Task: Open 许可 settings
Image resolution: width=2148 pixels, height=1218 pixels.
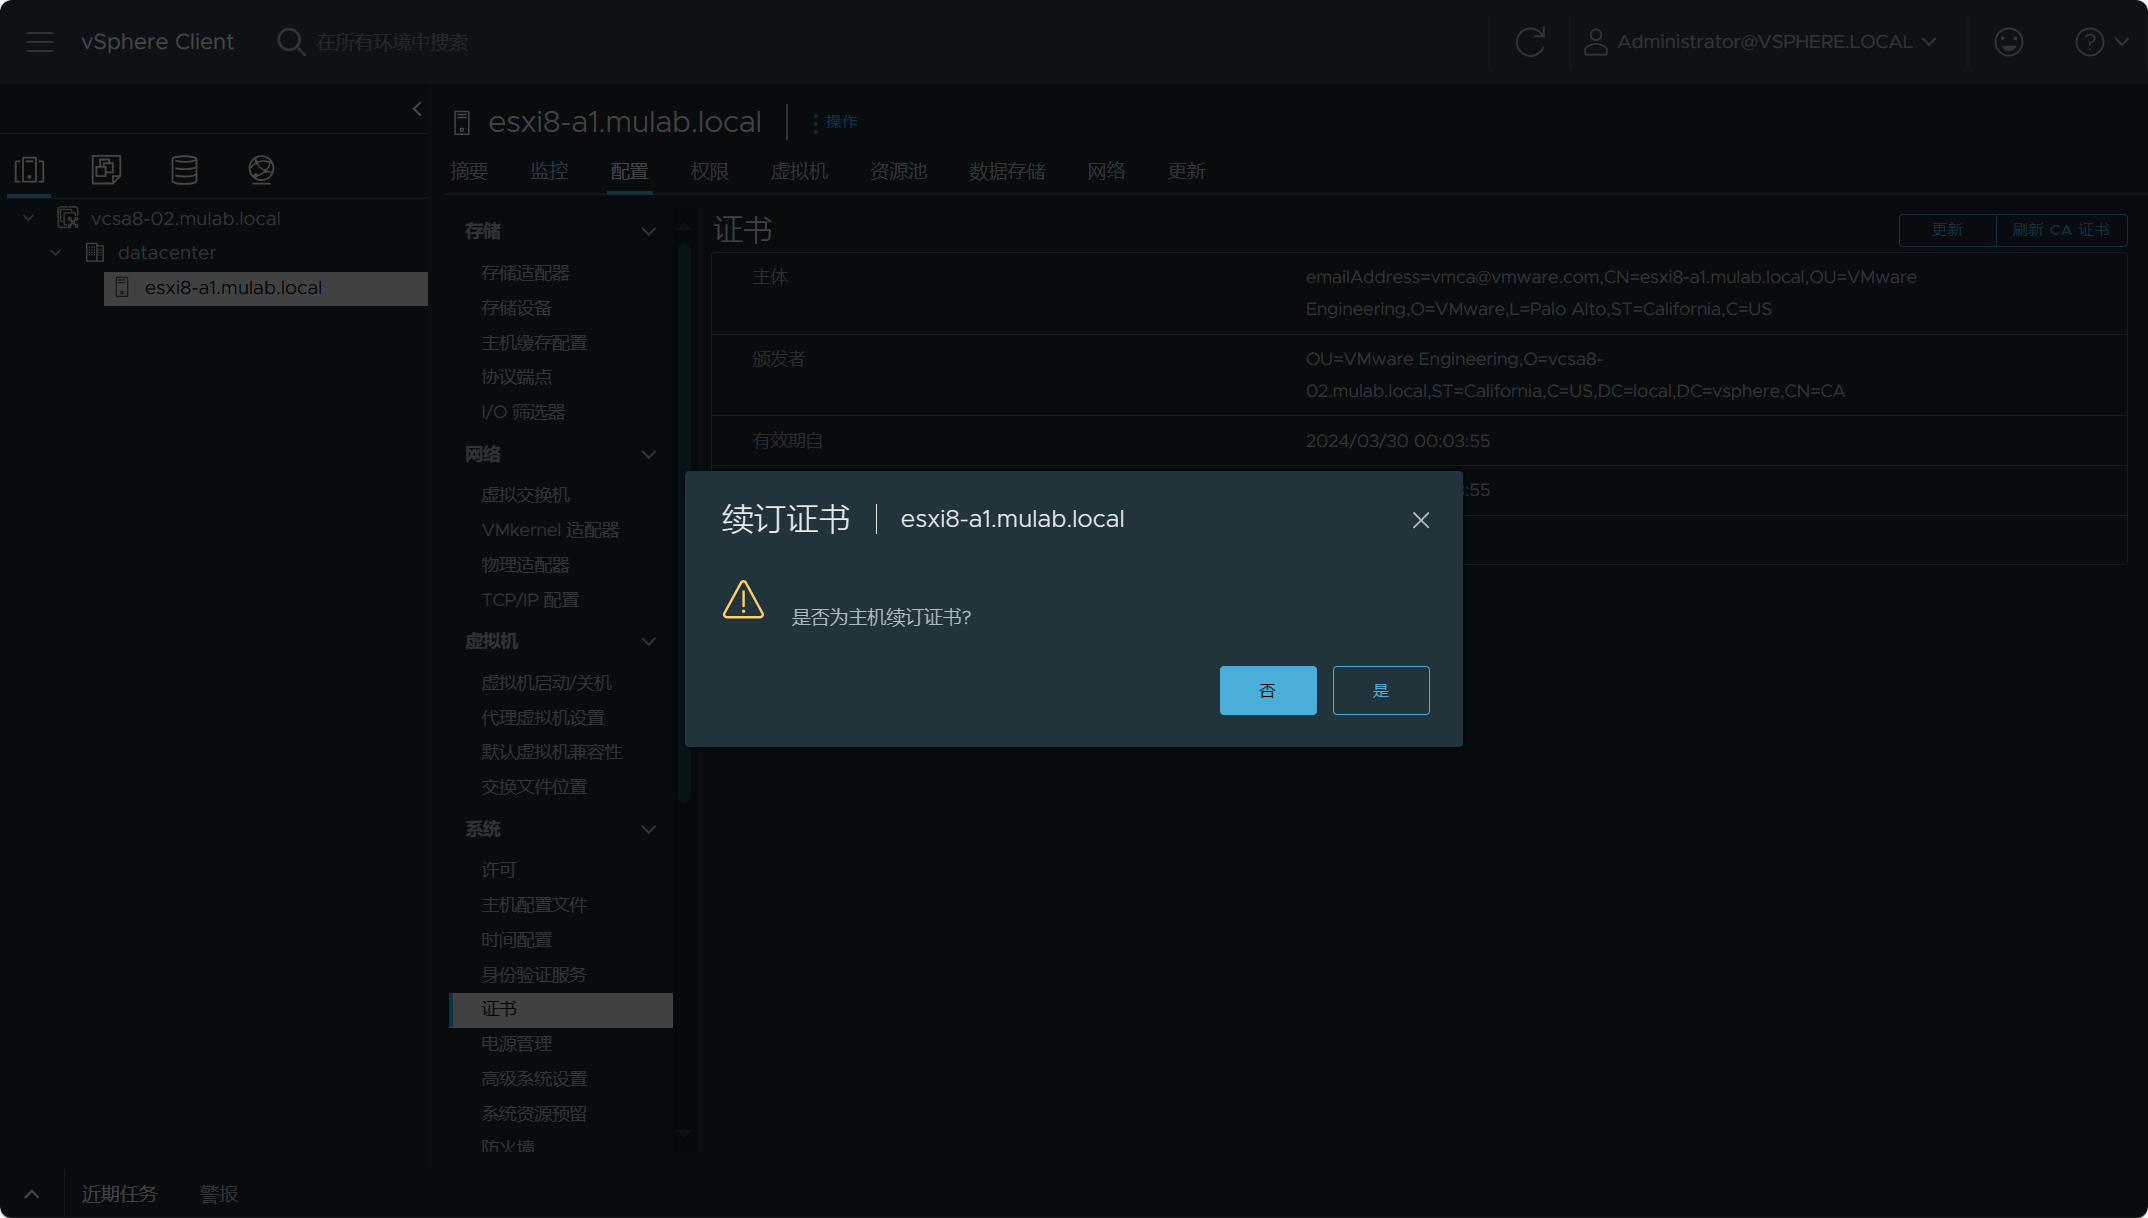Action: click(498, 870)
